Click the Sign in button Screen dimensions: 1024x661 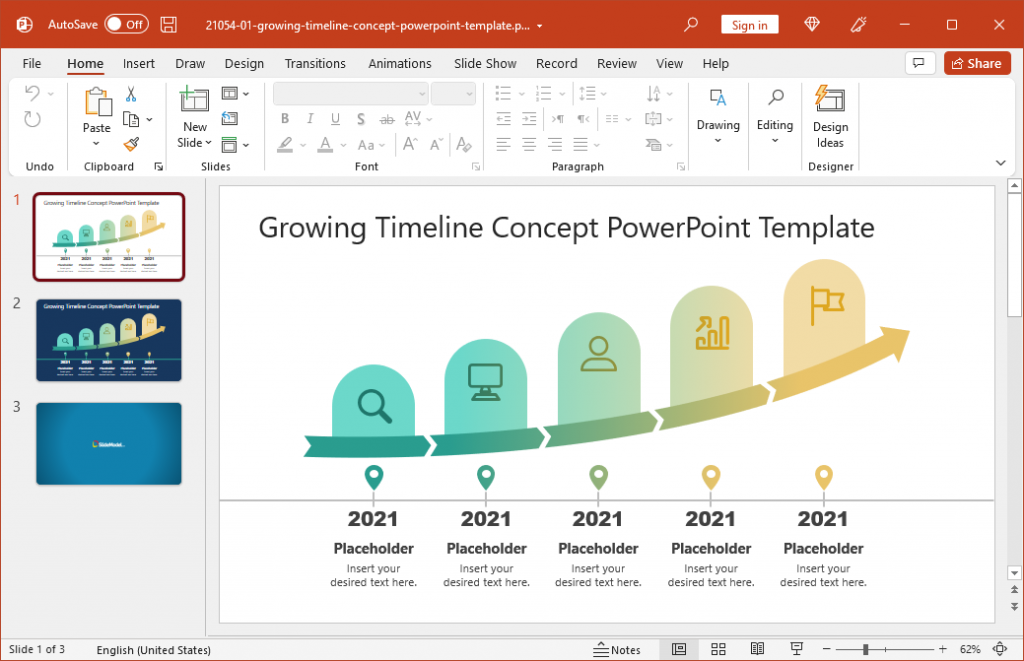pyautogui.click(x=749, y=23)
